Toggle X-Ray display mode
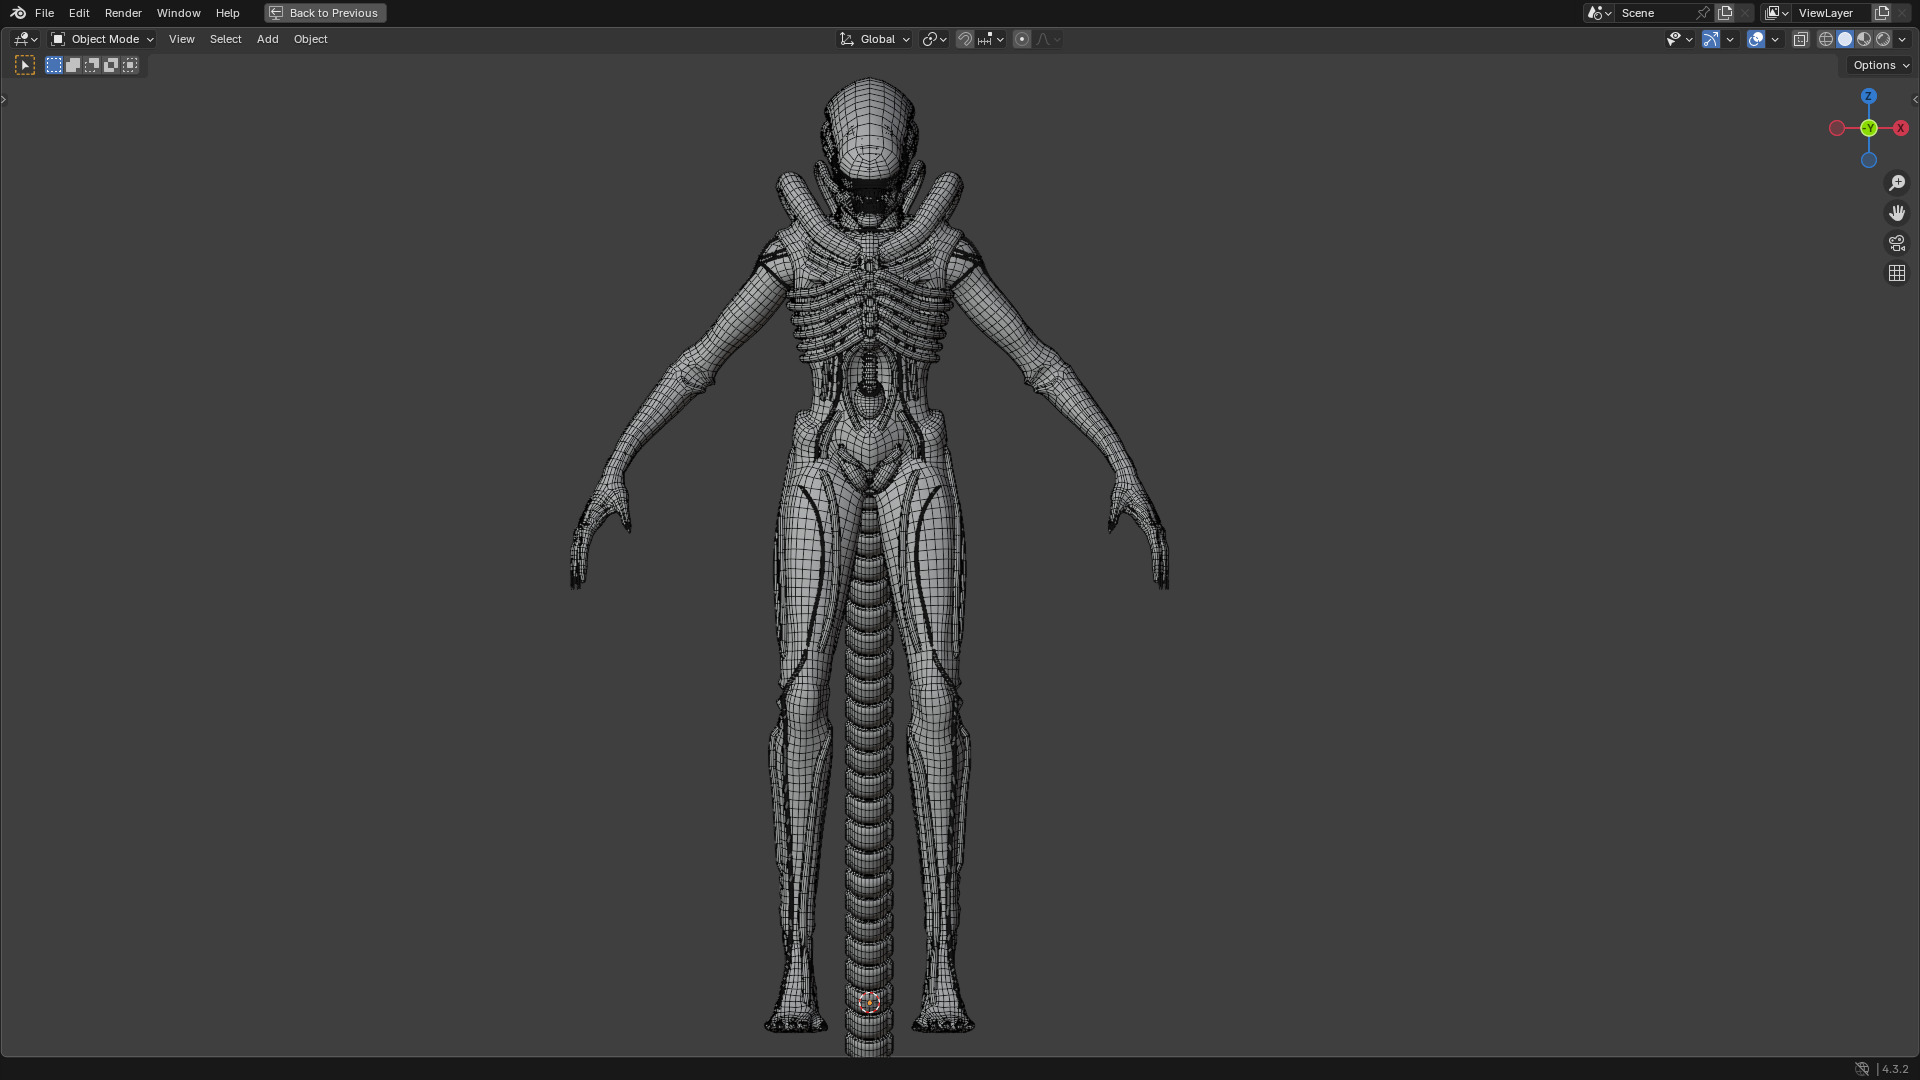 point(1800,39)
